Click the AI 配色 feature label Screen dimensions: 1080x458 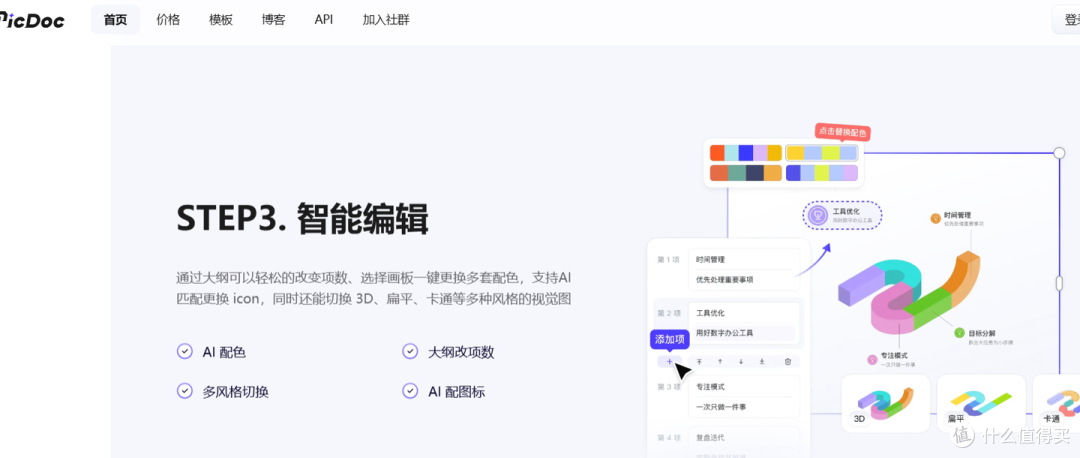click(x=224, y=352)
